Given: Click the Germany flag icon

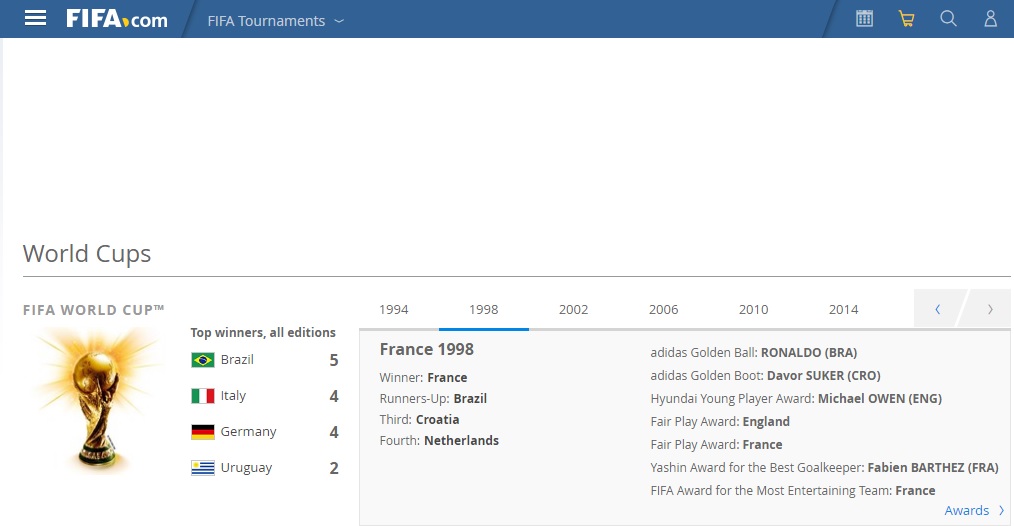Looking at the screenshot, I should (x=203, y=432).
